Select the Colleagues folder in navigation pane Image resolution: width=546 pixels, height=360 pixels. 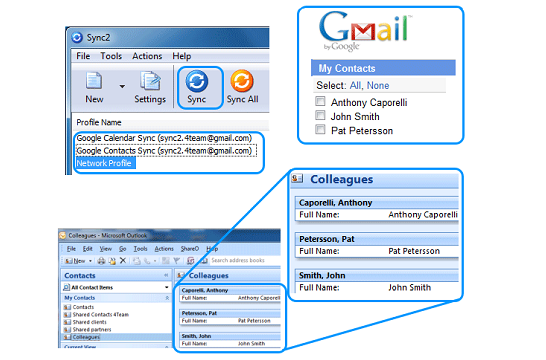[86, 337]
